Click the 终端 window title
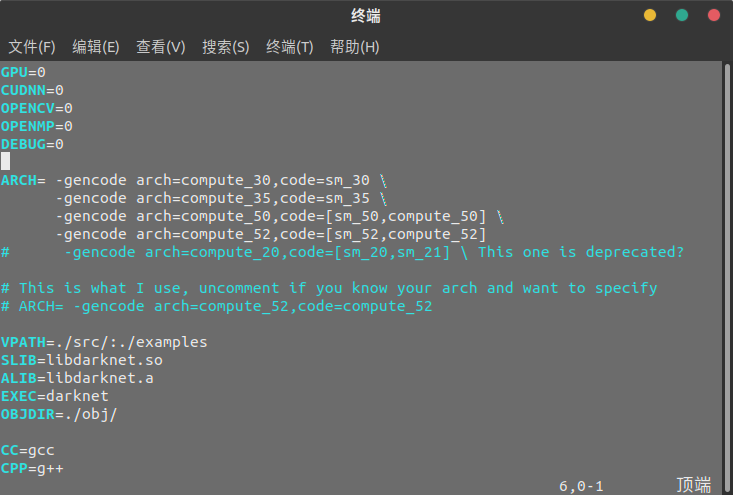The width and height of the screenshot is (733, 495). [366, 16]
